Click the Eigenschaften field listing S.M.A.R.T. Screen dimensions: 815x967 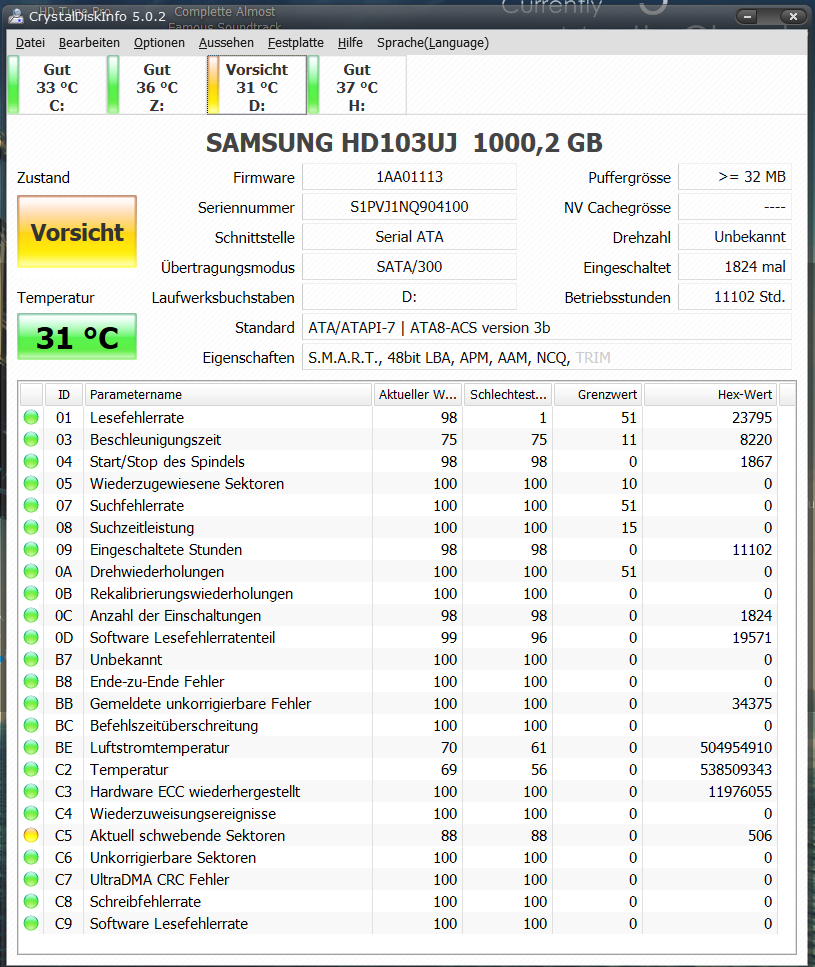[546, 358]
